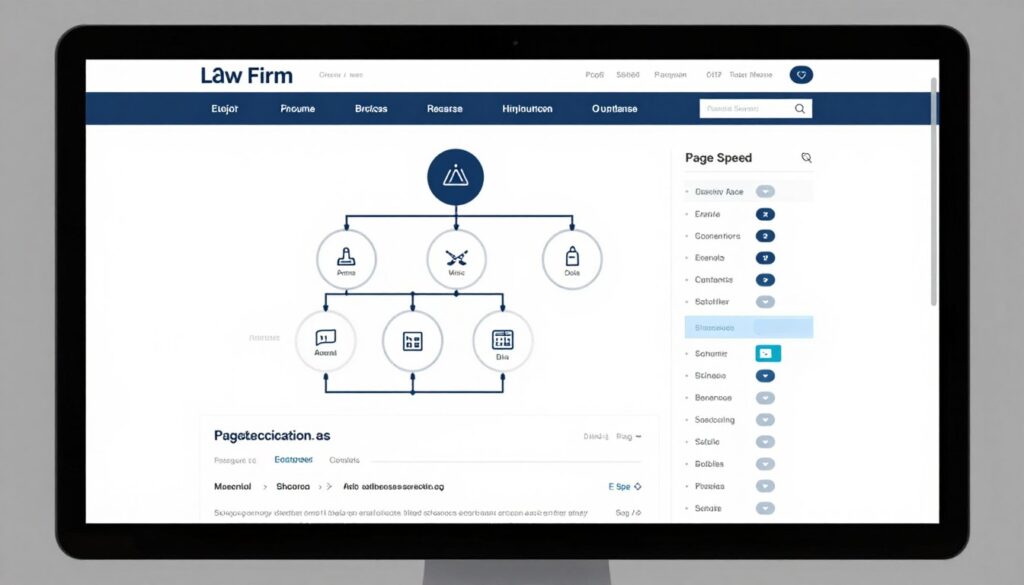The width and height of the screenshot is (1024, 585).
Task: Click the Pagetecccication.as heading
Action: [272, 435]
